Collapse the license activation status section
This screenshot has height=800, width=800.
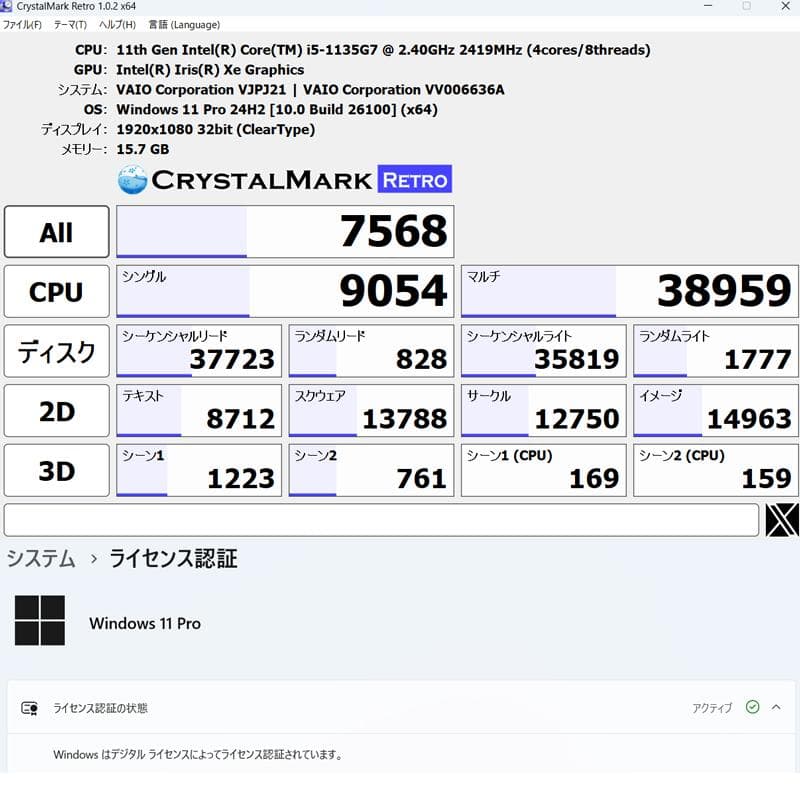point(776,707)
